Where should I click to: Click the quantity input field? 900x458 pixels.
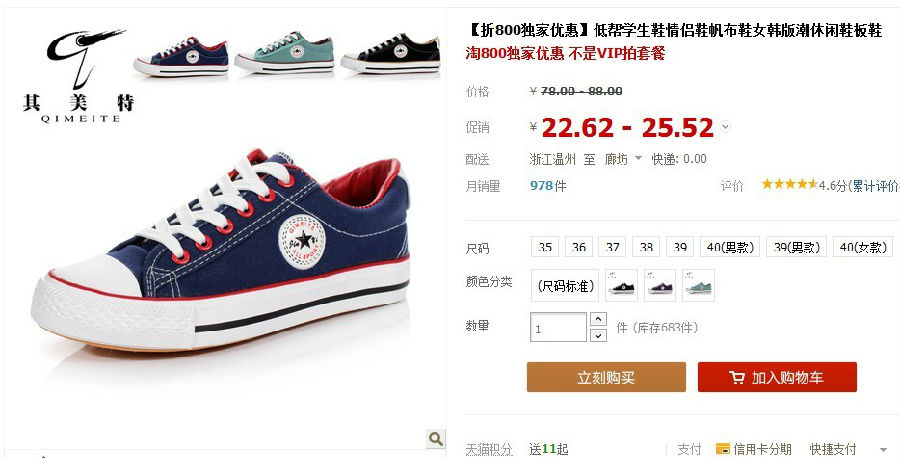558,327
